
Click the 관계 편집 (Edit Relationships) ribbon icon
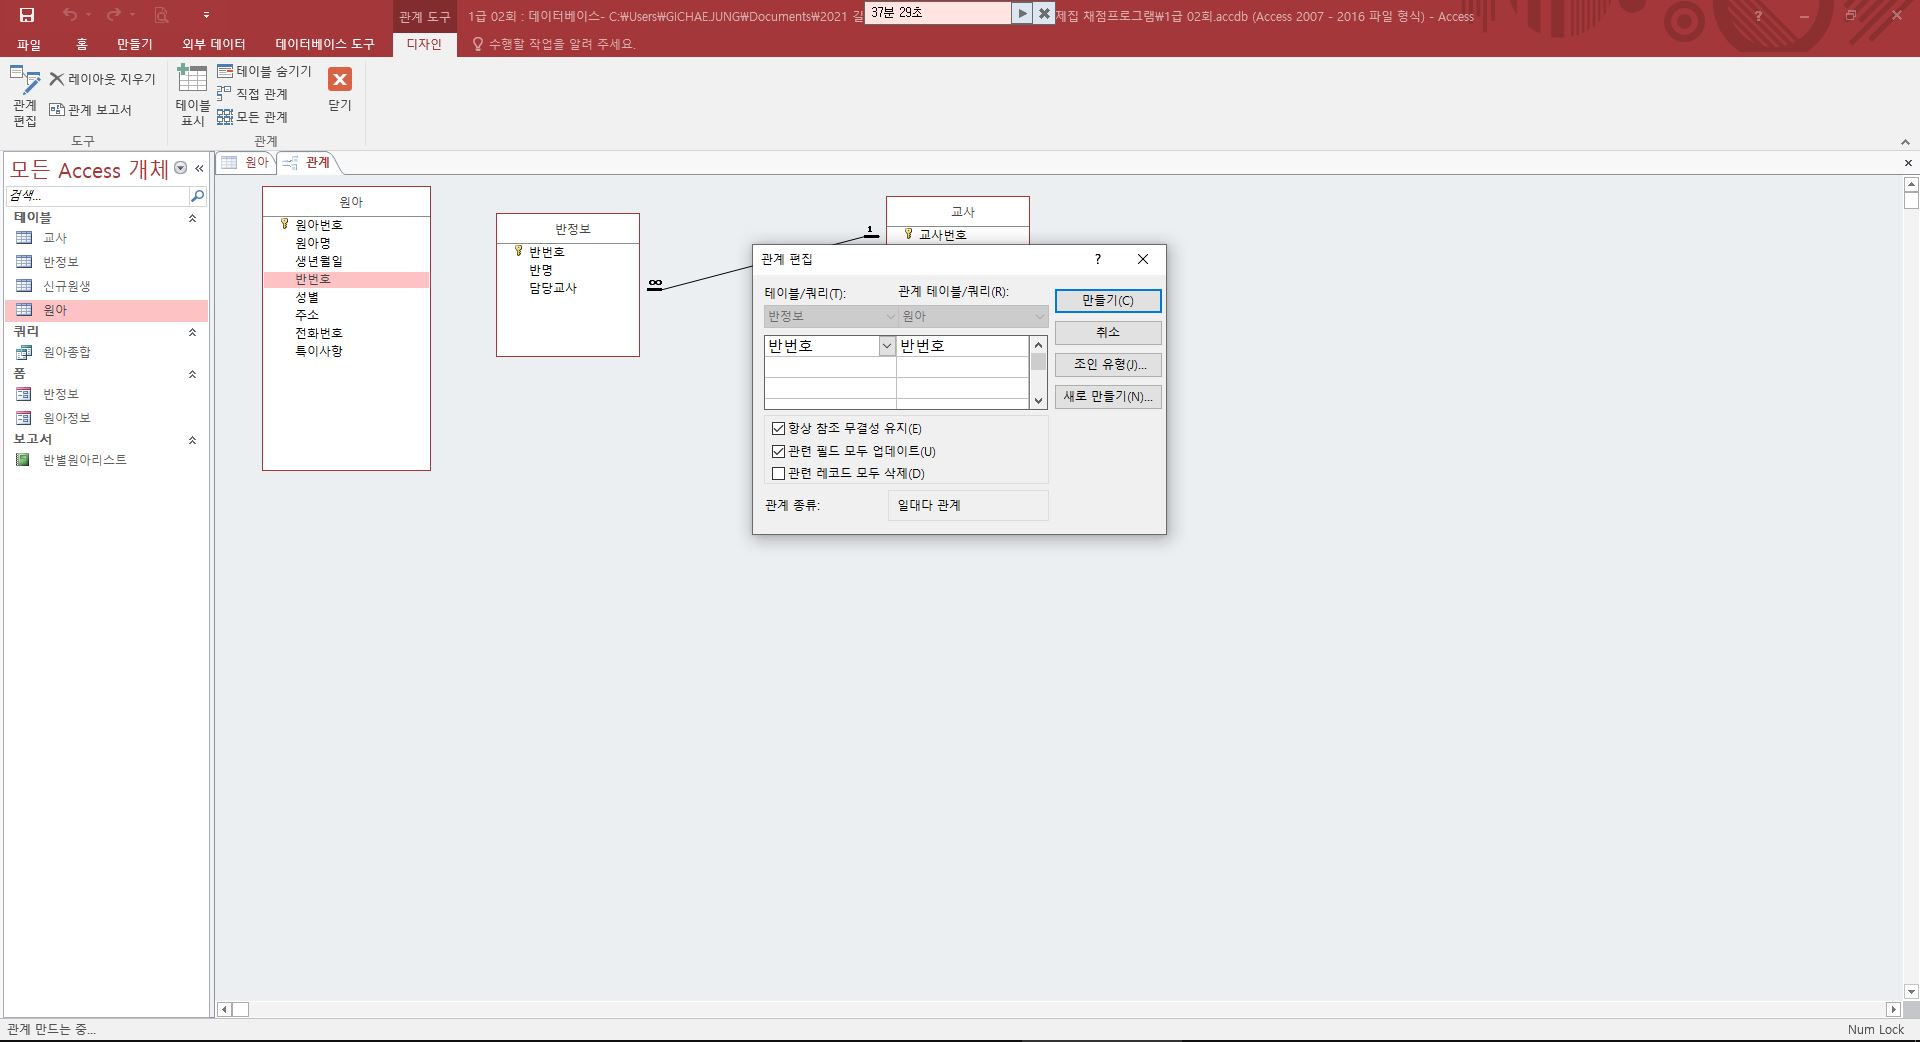pos(25,96)
